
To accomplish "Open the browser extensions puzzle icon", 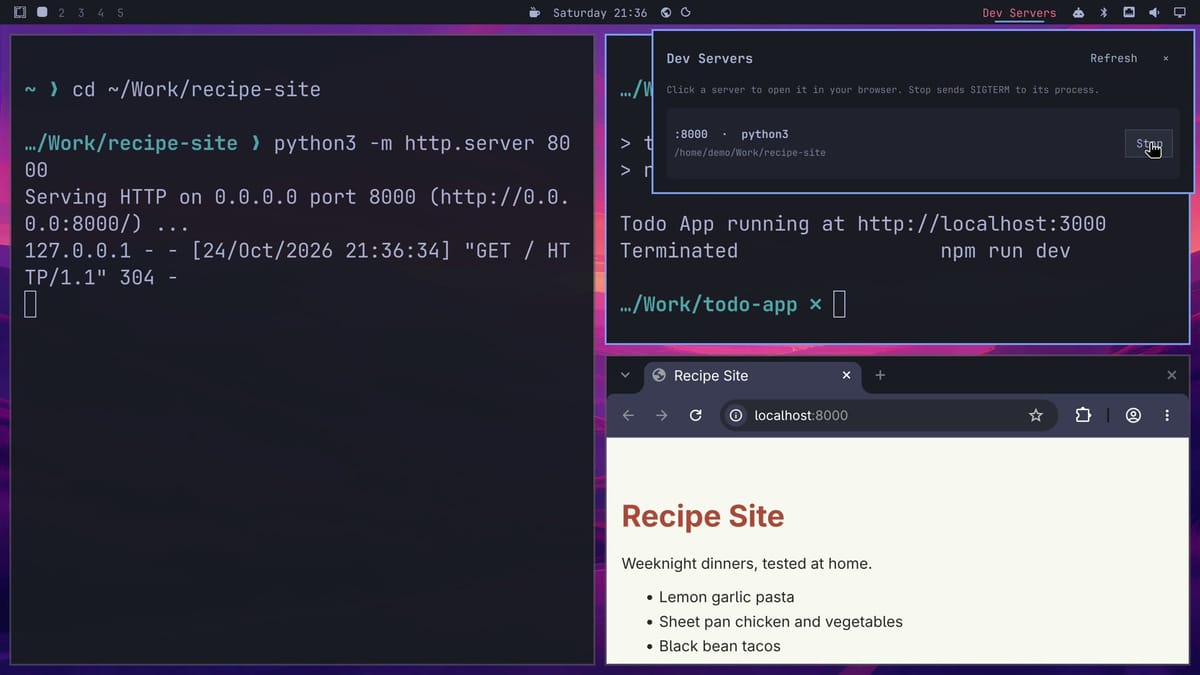I will [1083, 415].
